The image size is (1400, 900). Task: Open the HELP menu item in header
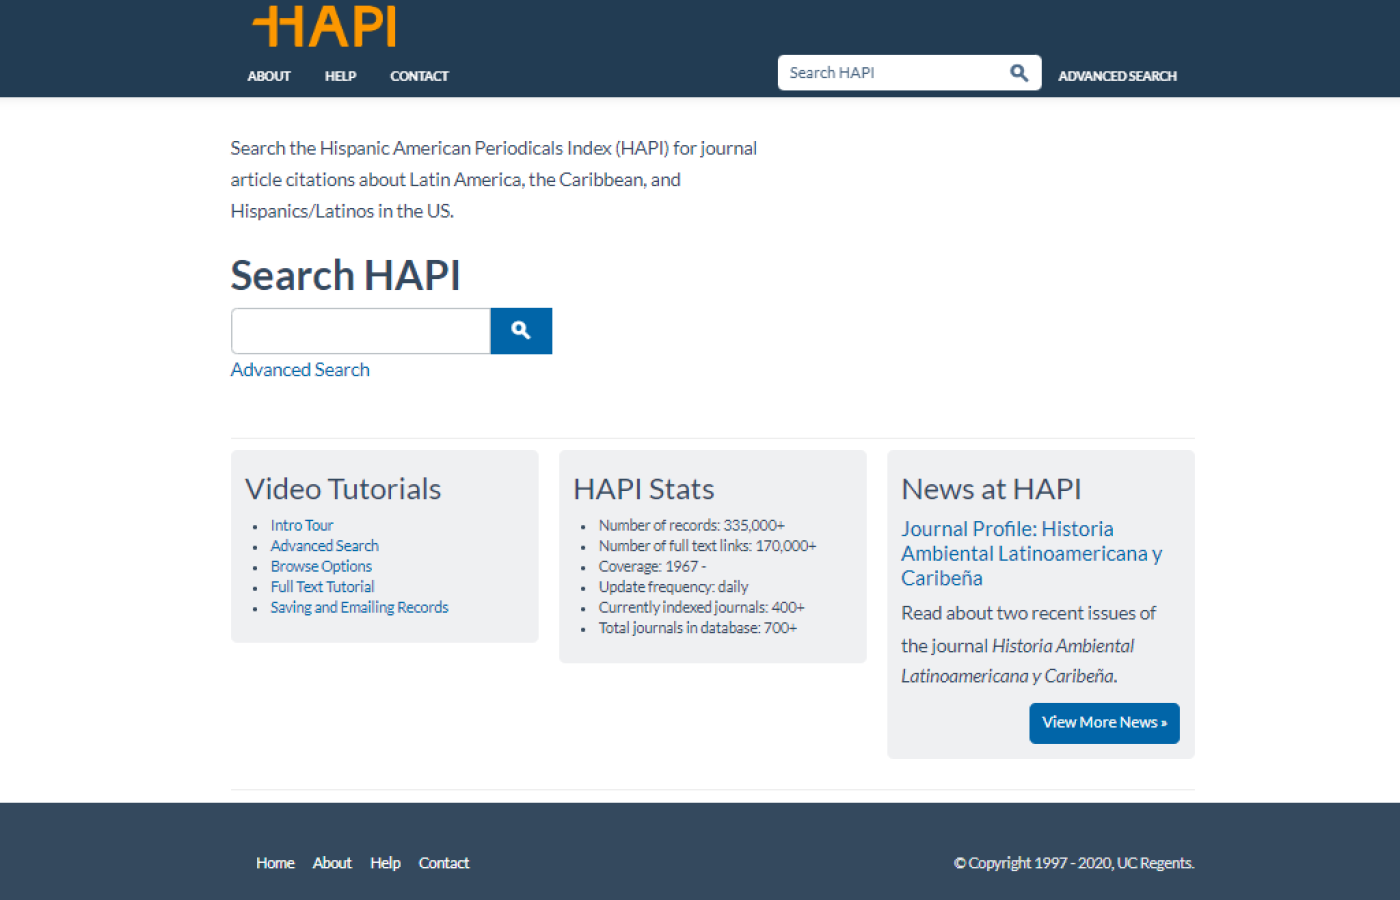(x=340, y=76)
